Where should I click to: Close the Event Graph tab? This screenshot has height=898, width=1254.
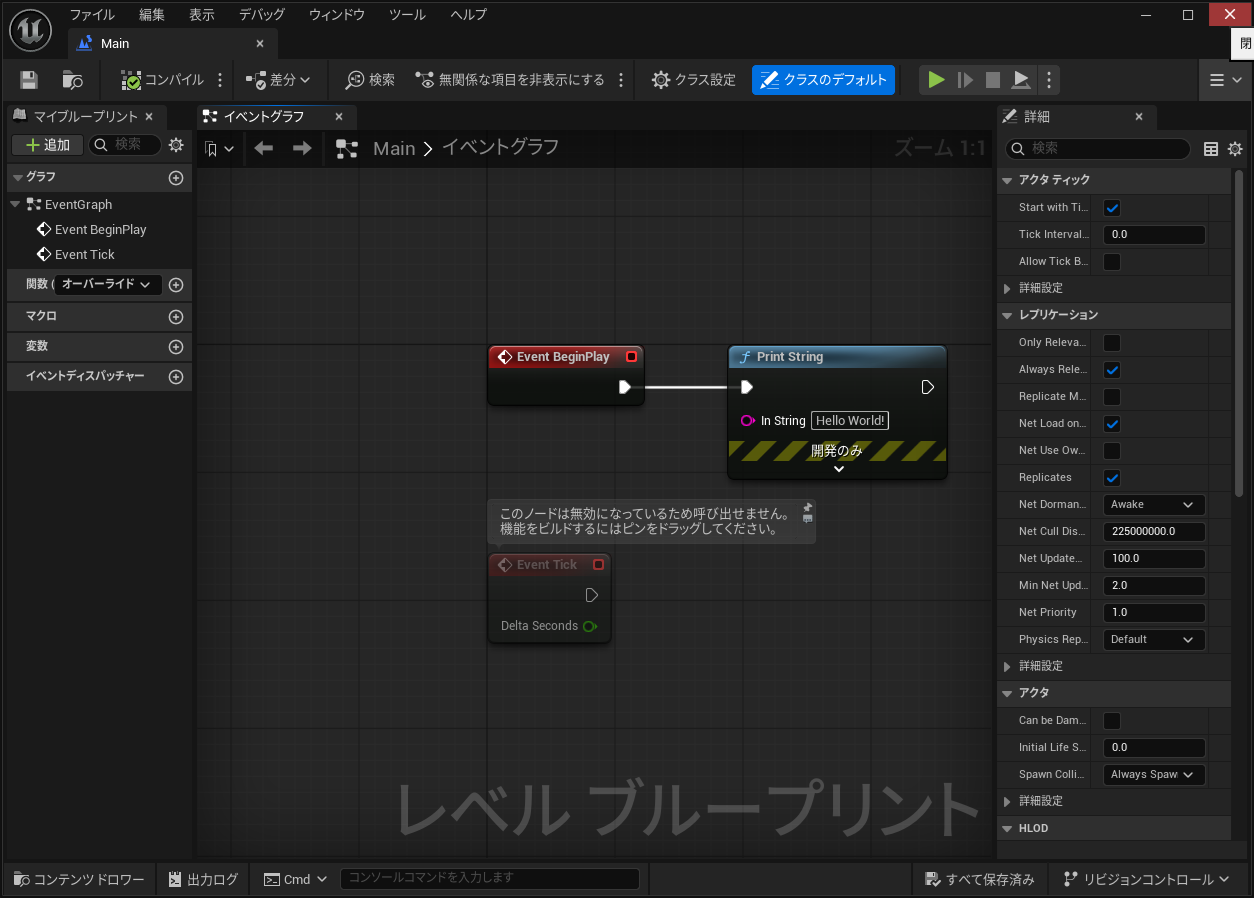[339, 116]
